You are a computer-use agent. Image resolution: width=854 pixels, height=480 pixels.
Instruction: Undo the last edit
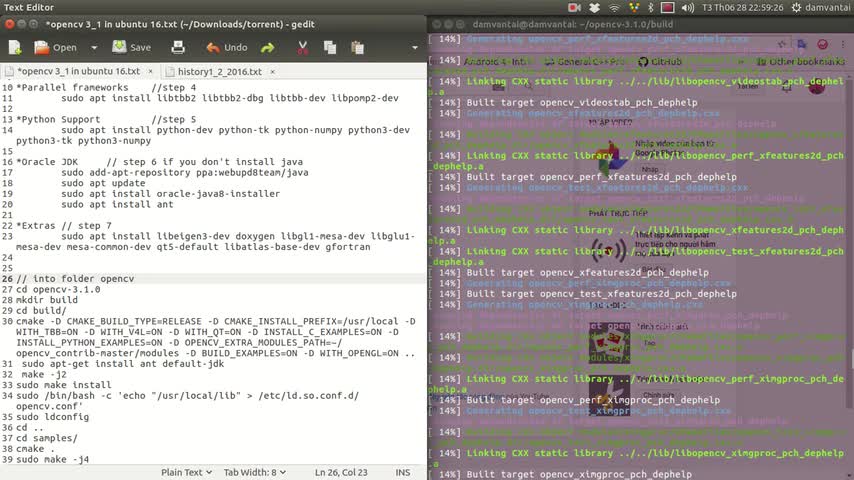[x=227, y=48]
